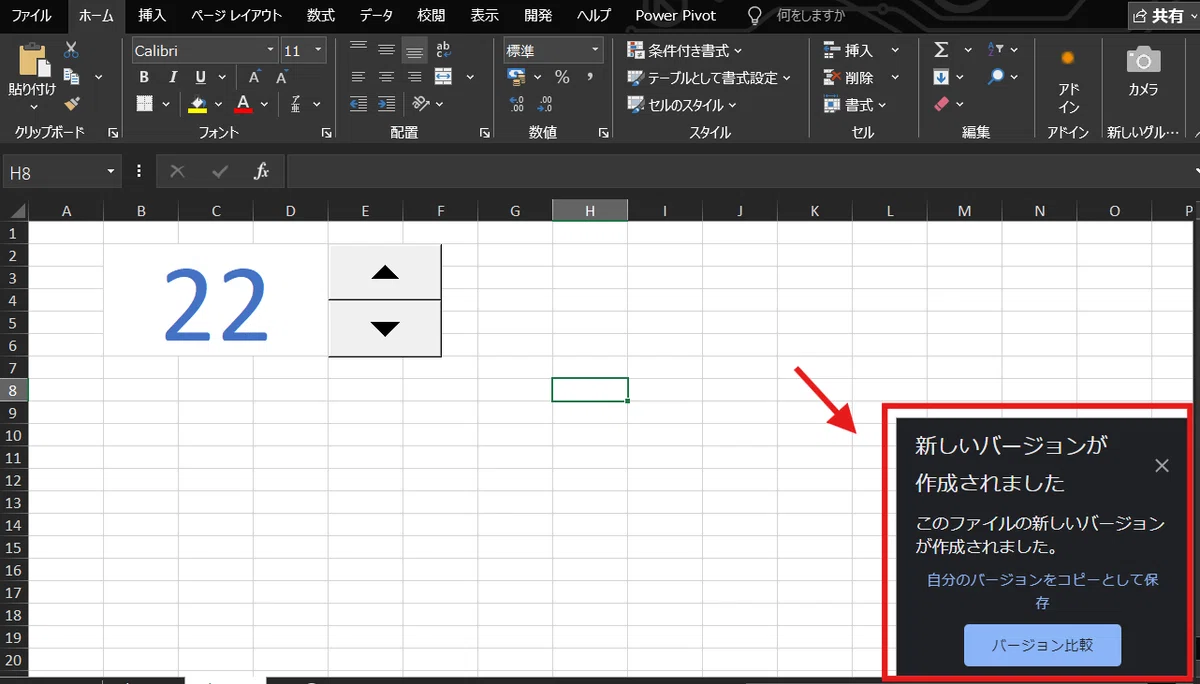Toggle Bold formatting
Image resolution: width=1200 pixels, height=684 pixels.
point(144,77)
